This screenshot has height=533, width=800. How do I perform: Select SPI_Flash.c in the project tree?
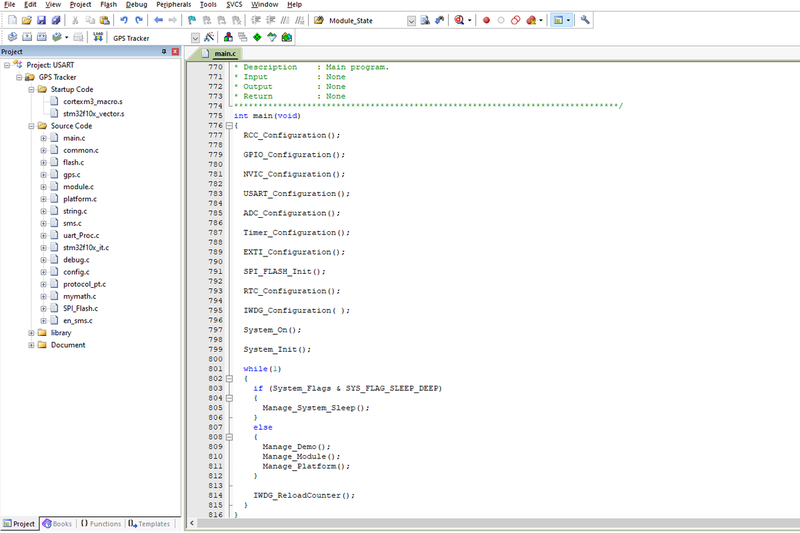(80, 309)
